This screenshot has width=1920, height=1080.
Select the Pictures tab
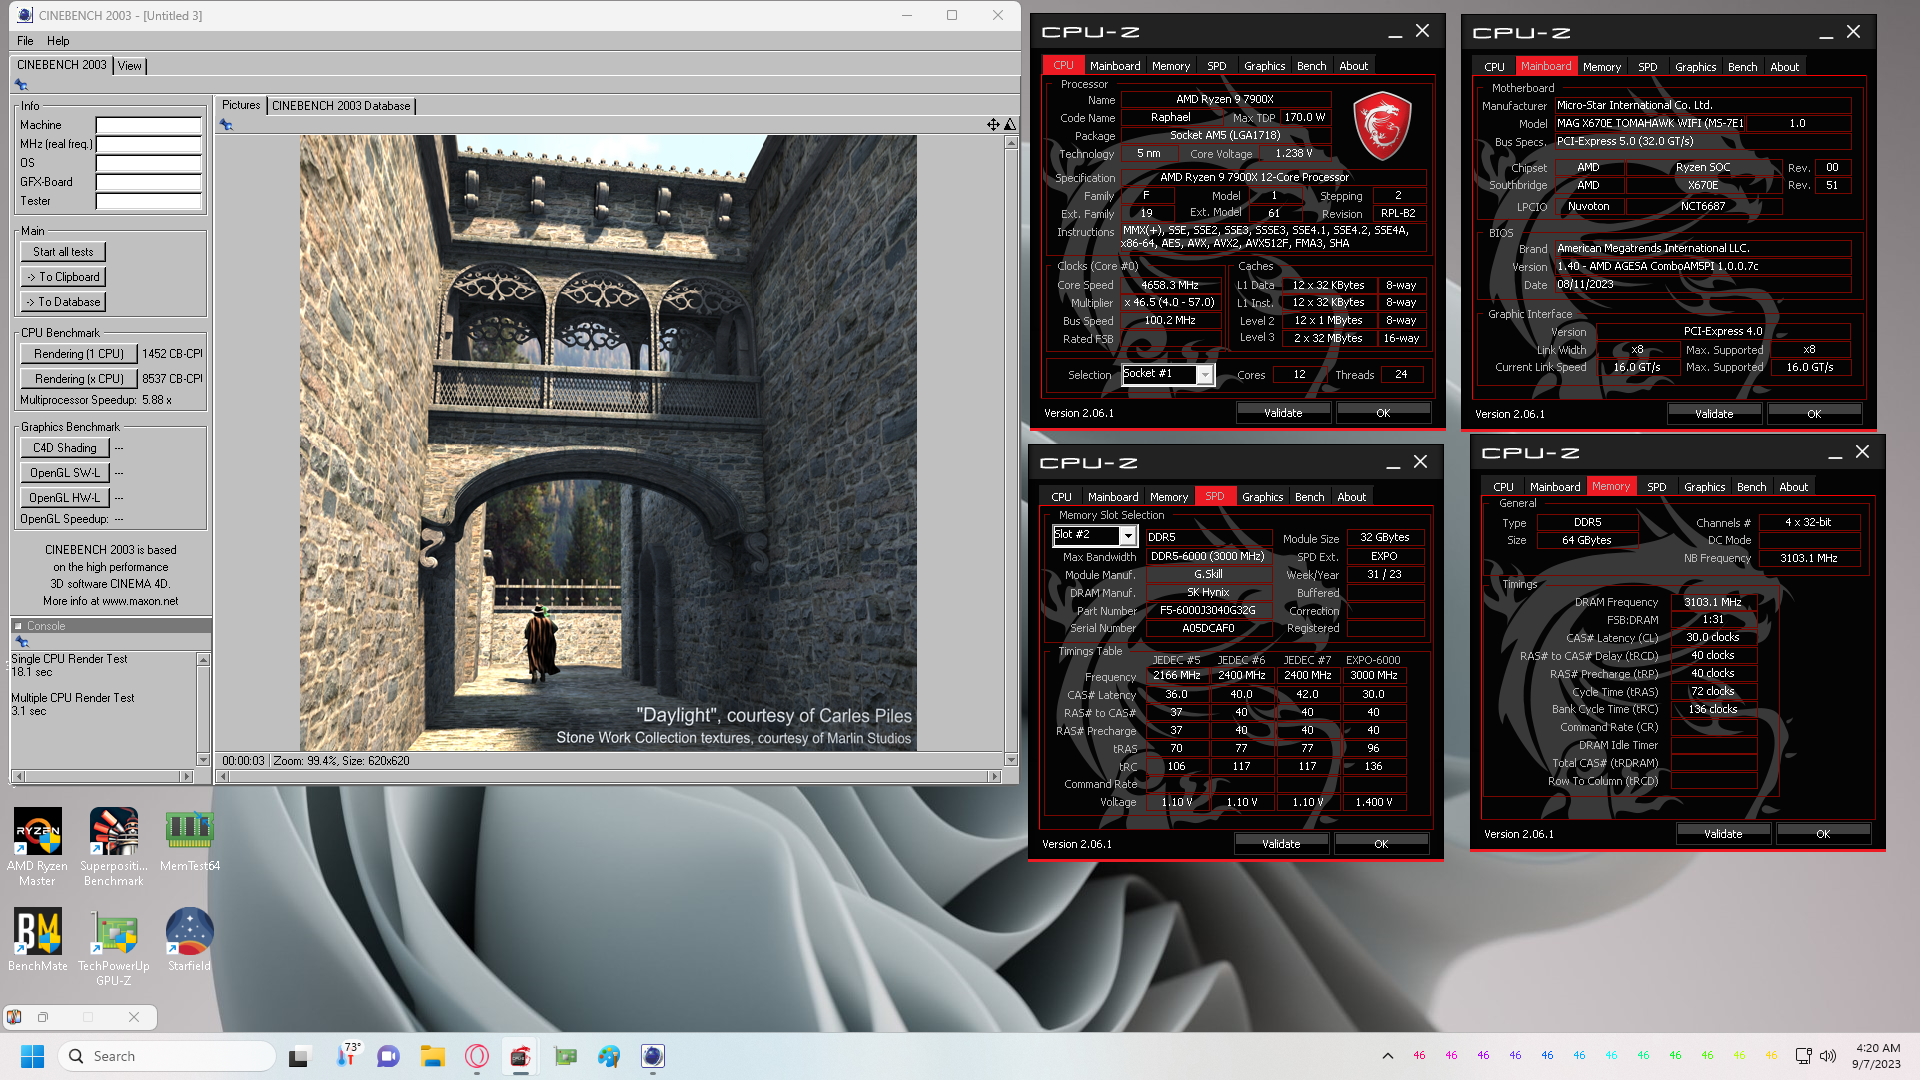pos(240,105)
